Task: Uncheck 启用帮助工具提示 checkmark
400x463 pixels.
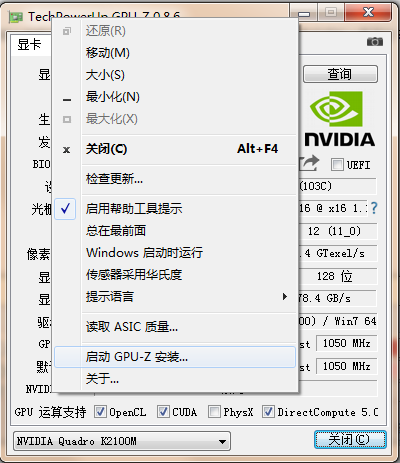Action: [x=65, y=209]
